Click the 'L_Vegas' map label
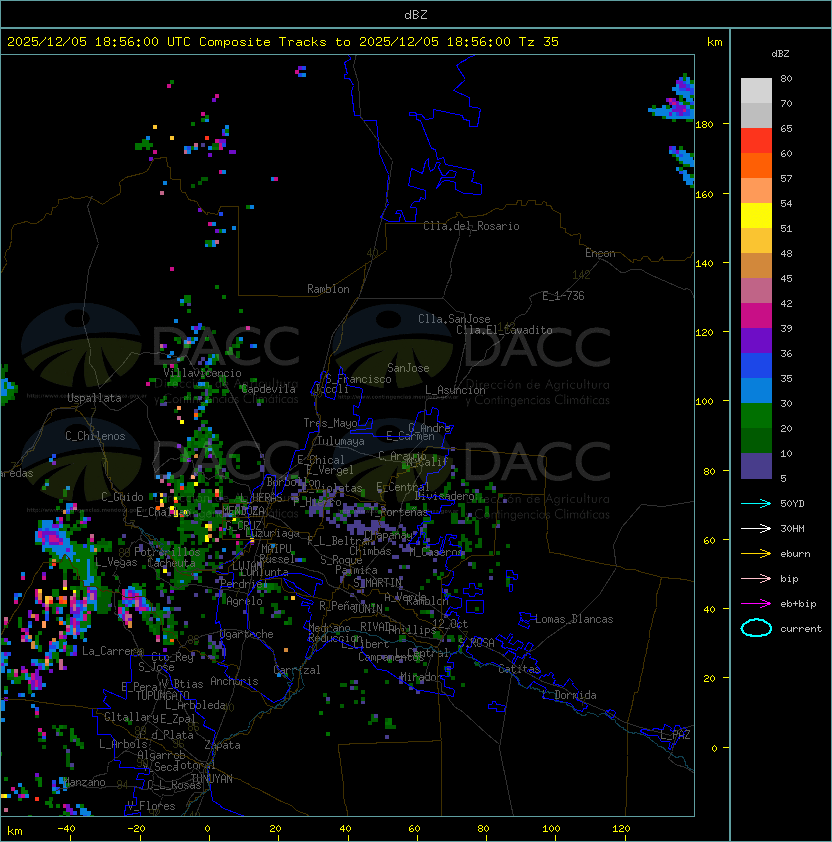This screenshot has height=842, width=832. tap(116, 562)
